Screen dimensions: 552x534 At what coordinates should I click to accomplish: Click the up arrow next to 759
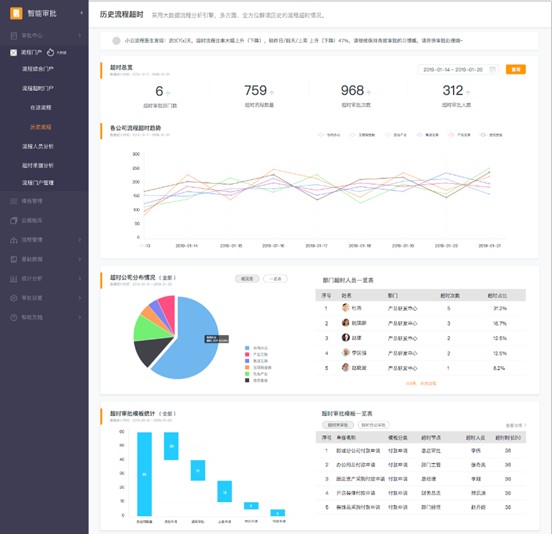(272, 93)
